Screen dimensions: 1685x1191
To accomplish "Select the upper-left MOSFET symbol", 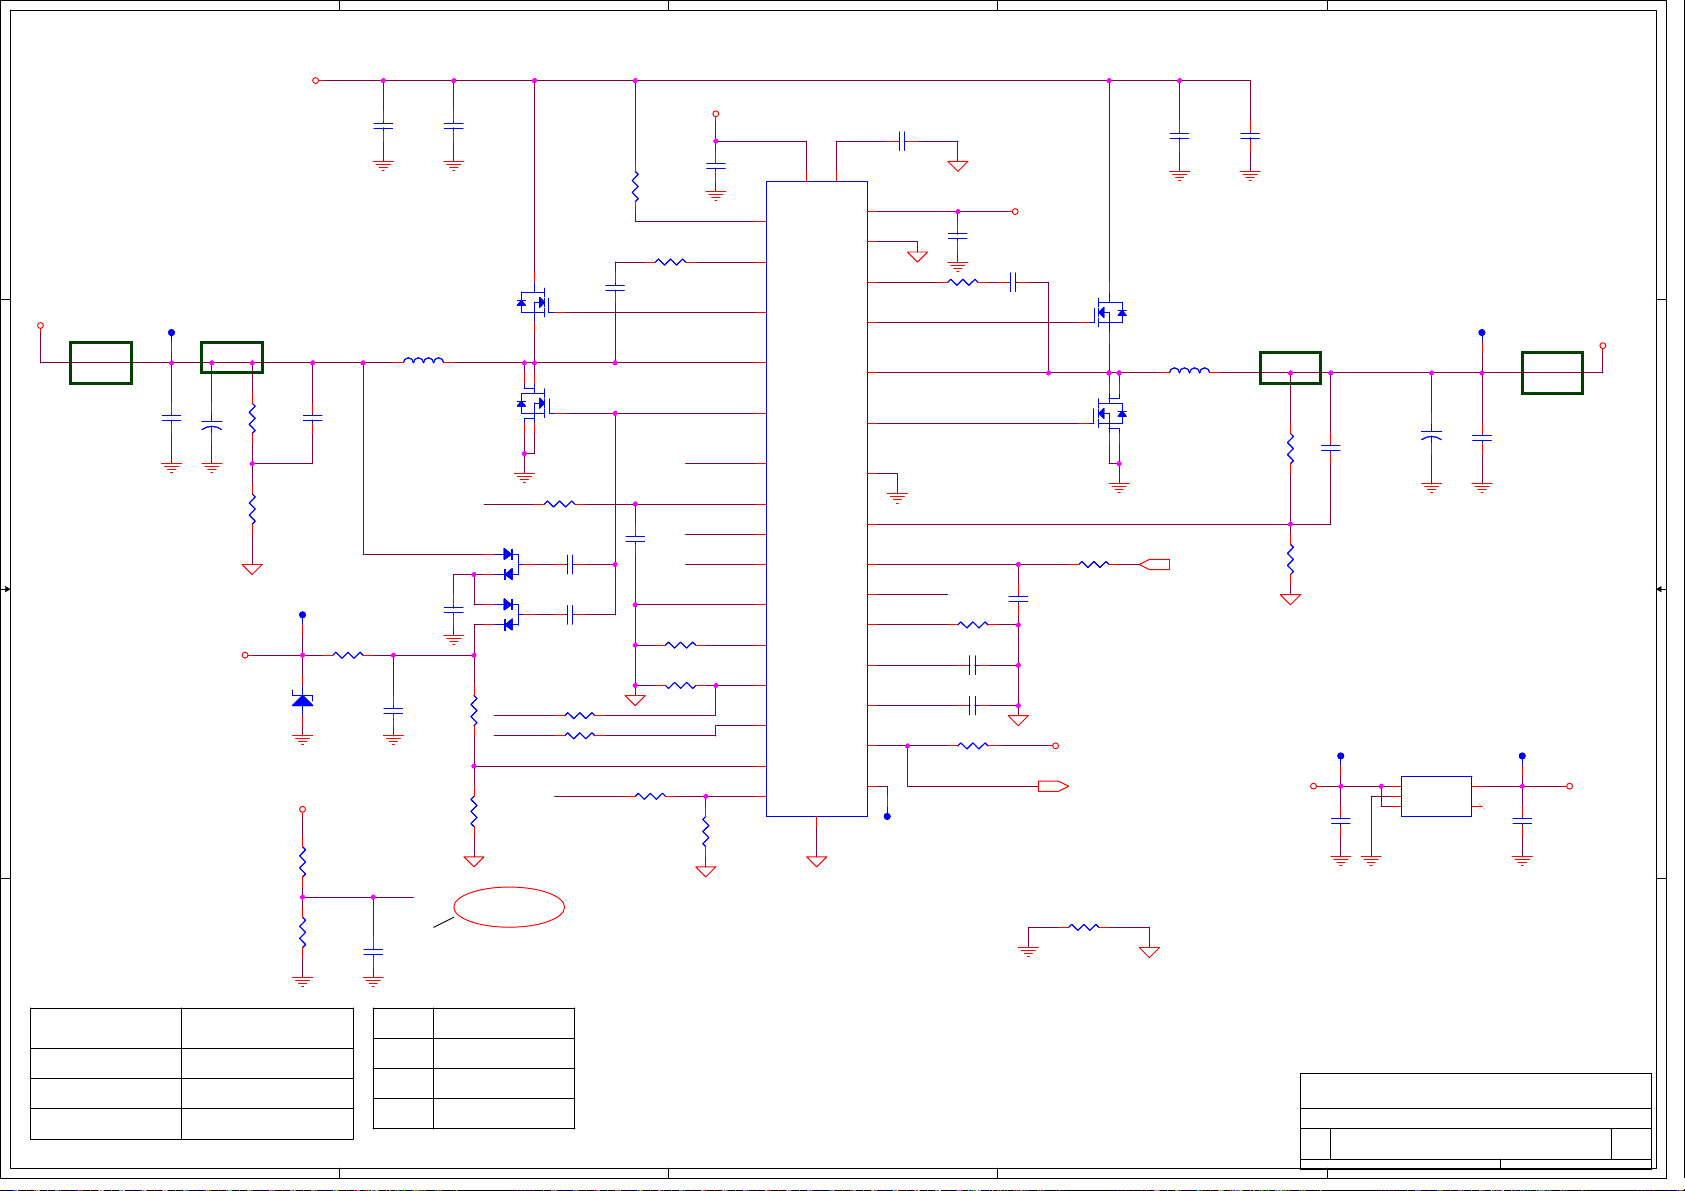I will coord(533,303).
